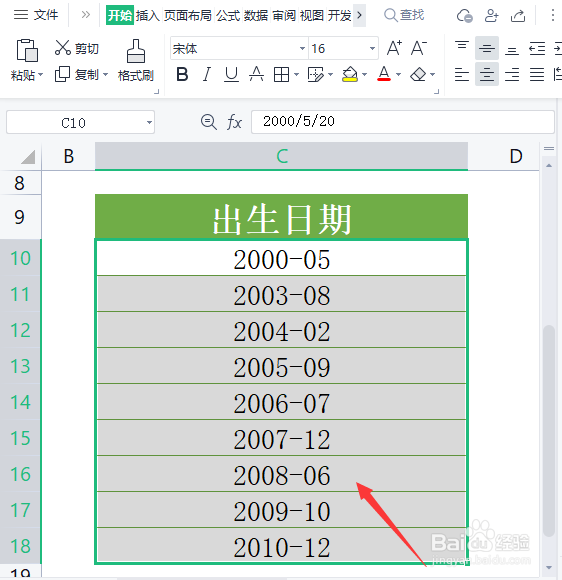This screenshot has width=562, height=580.
Task: Click formula bar showing 2000/5/20
Action: click(403, 122)
